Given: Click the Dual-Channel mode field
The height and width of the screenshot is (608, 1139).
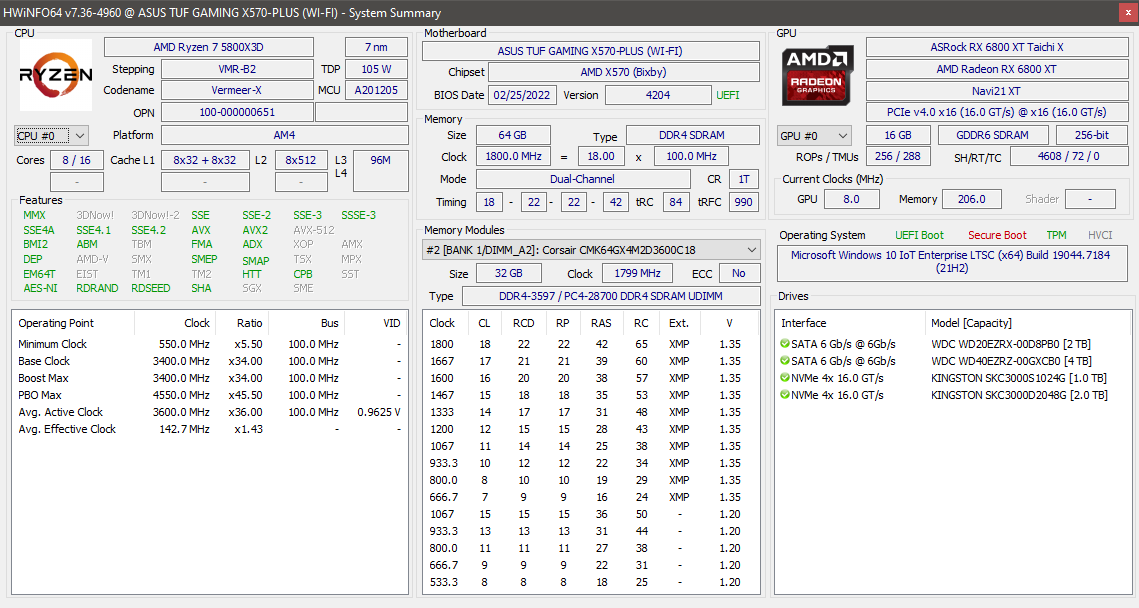Looking at the screenshot, I should point(583,179).
